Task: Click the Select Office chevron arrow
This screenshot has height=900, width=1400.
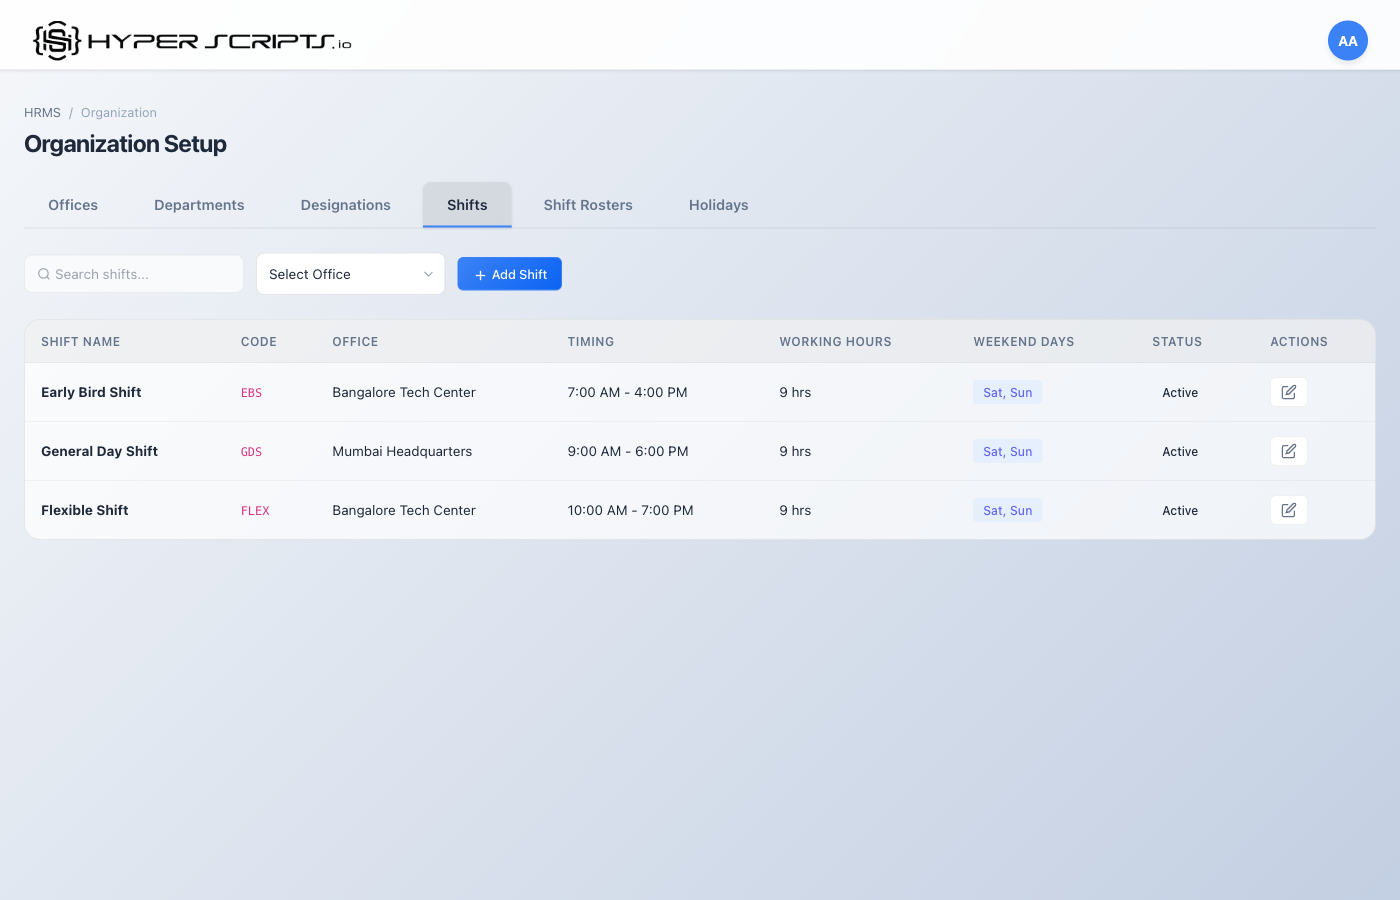Action: 428,274
